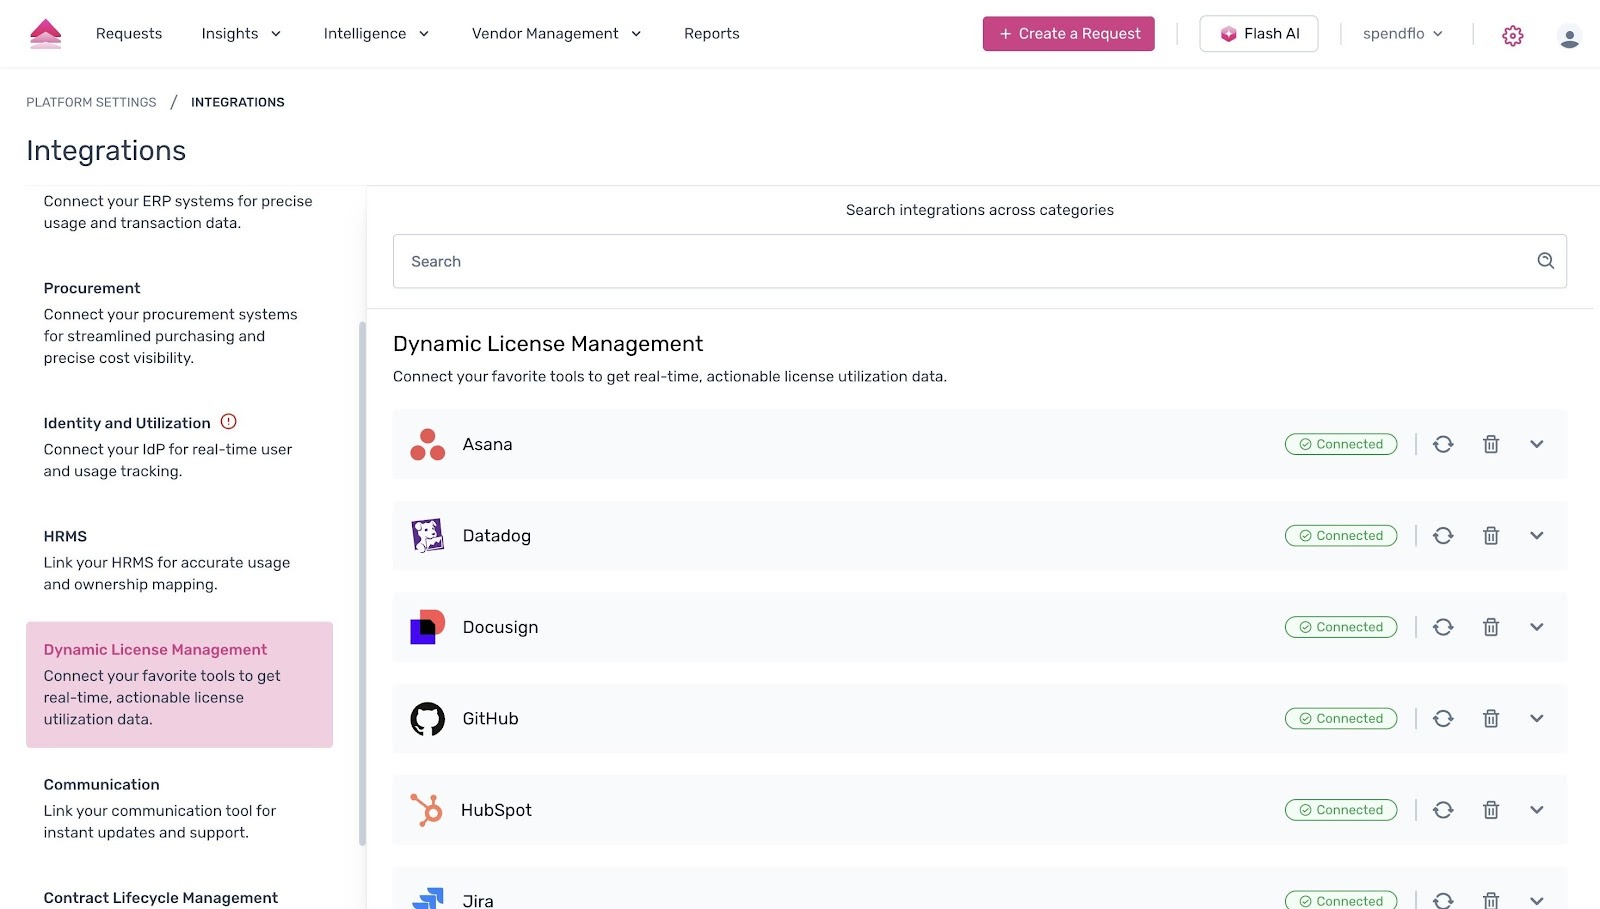Sync the Jira integration

[x=1442, y=900]
